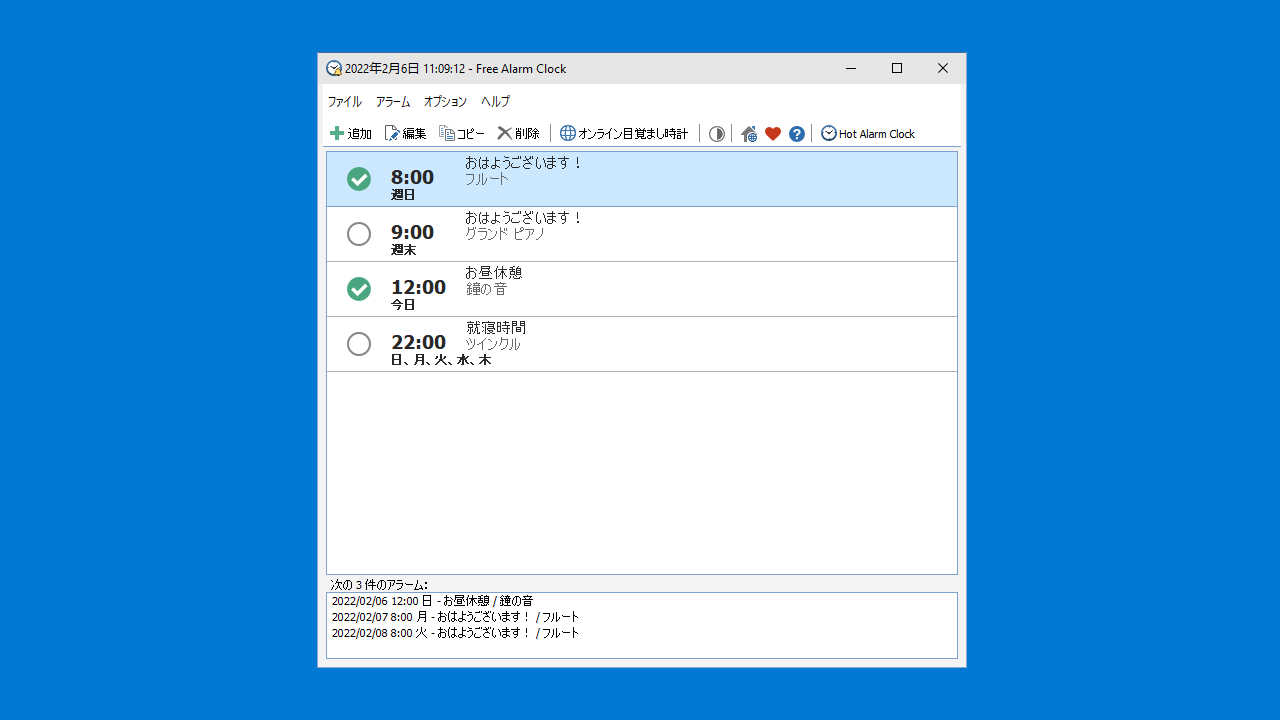Click the red heart icon

(773, 134)
